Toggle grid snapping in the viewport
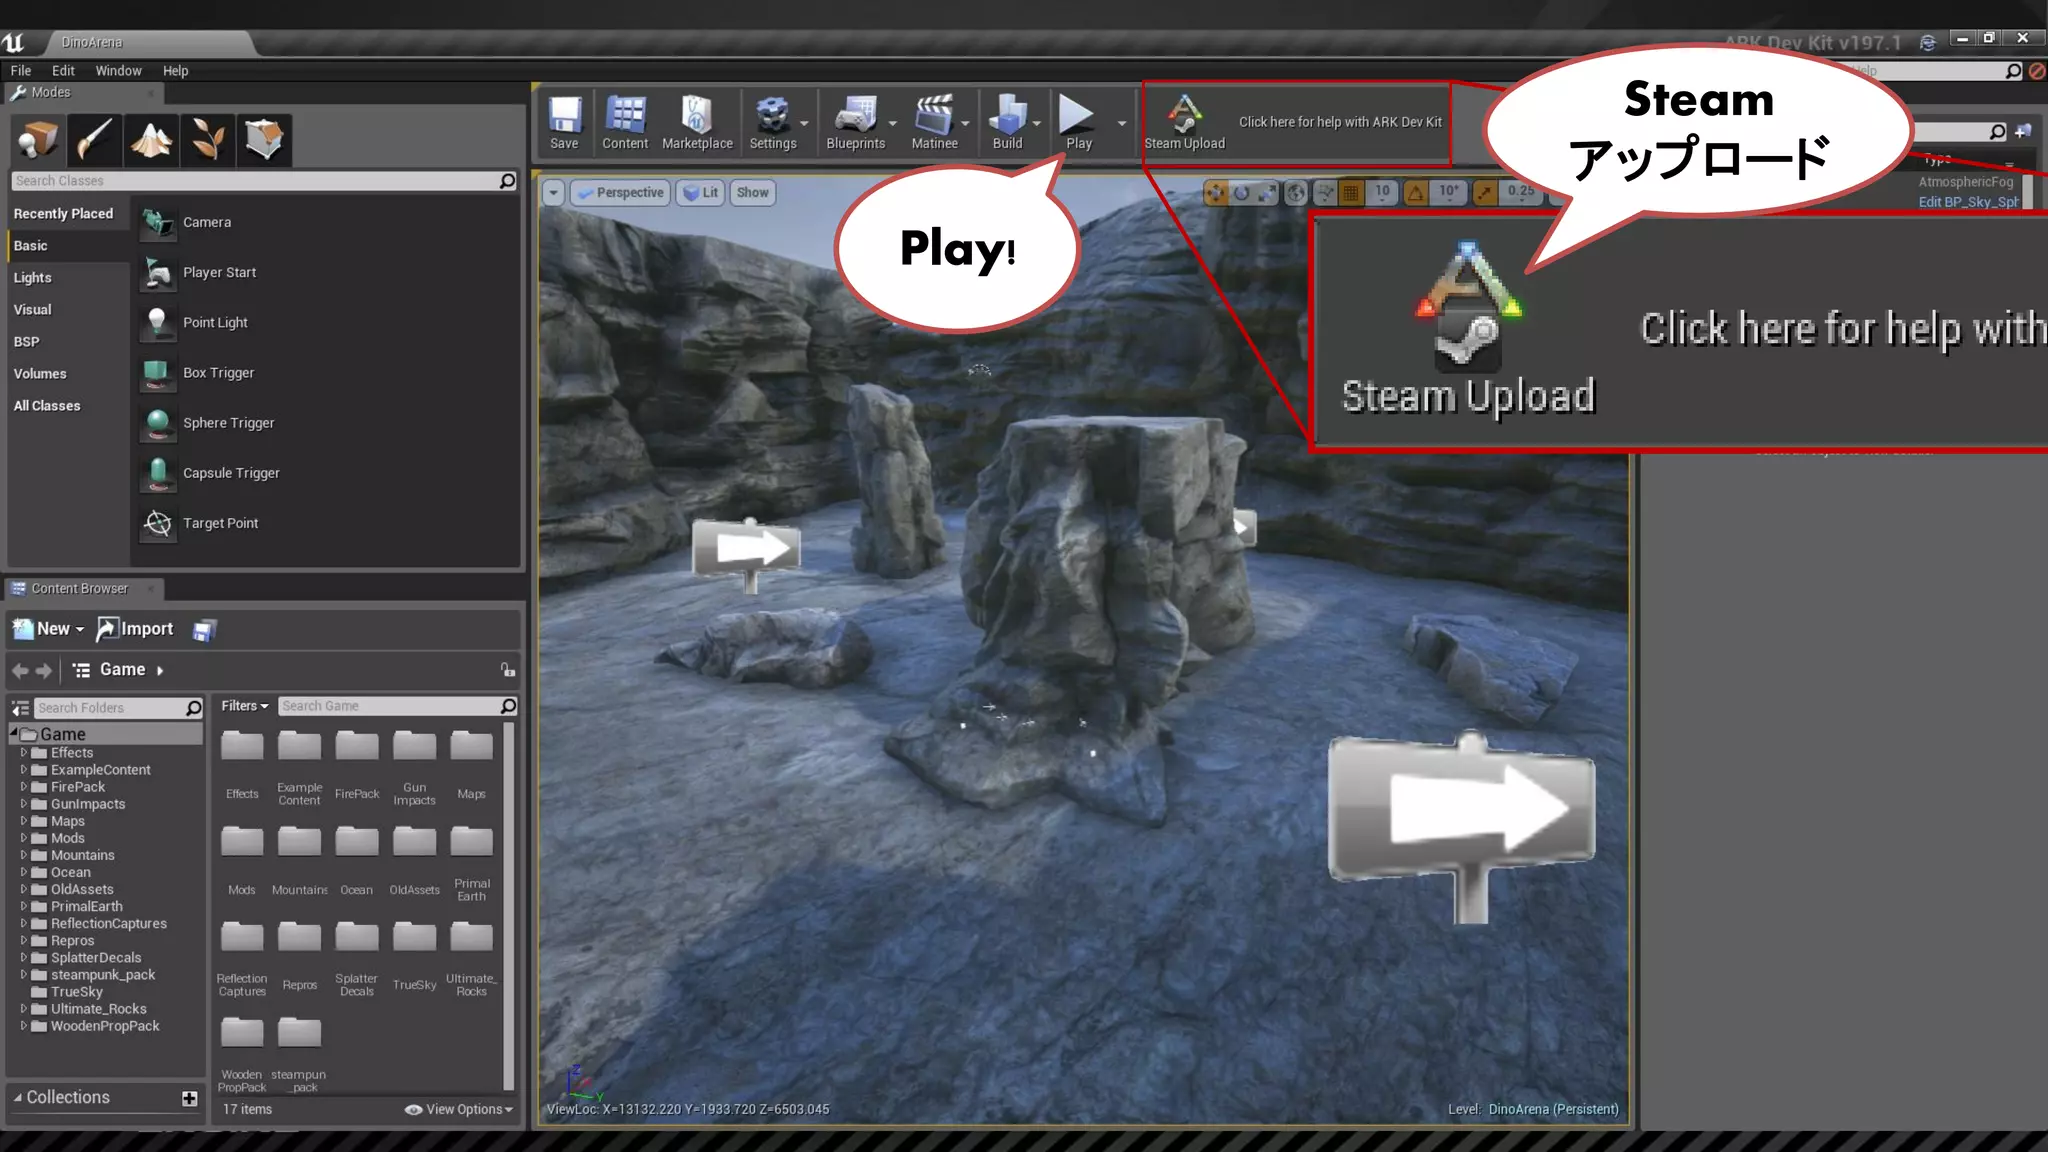 point(1351,193)
